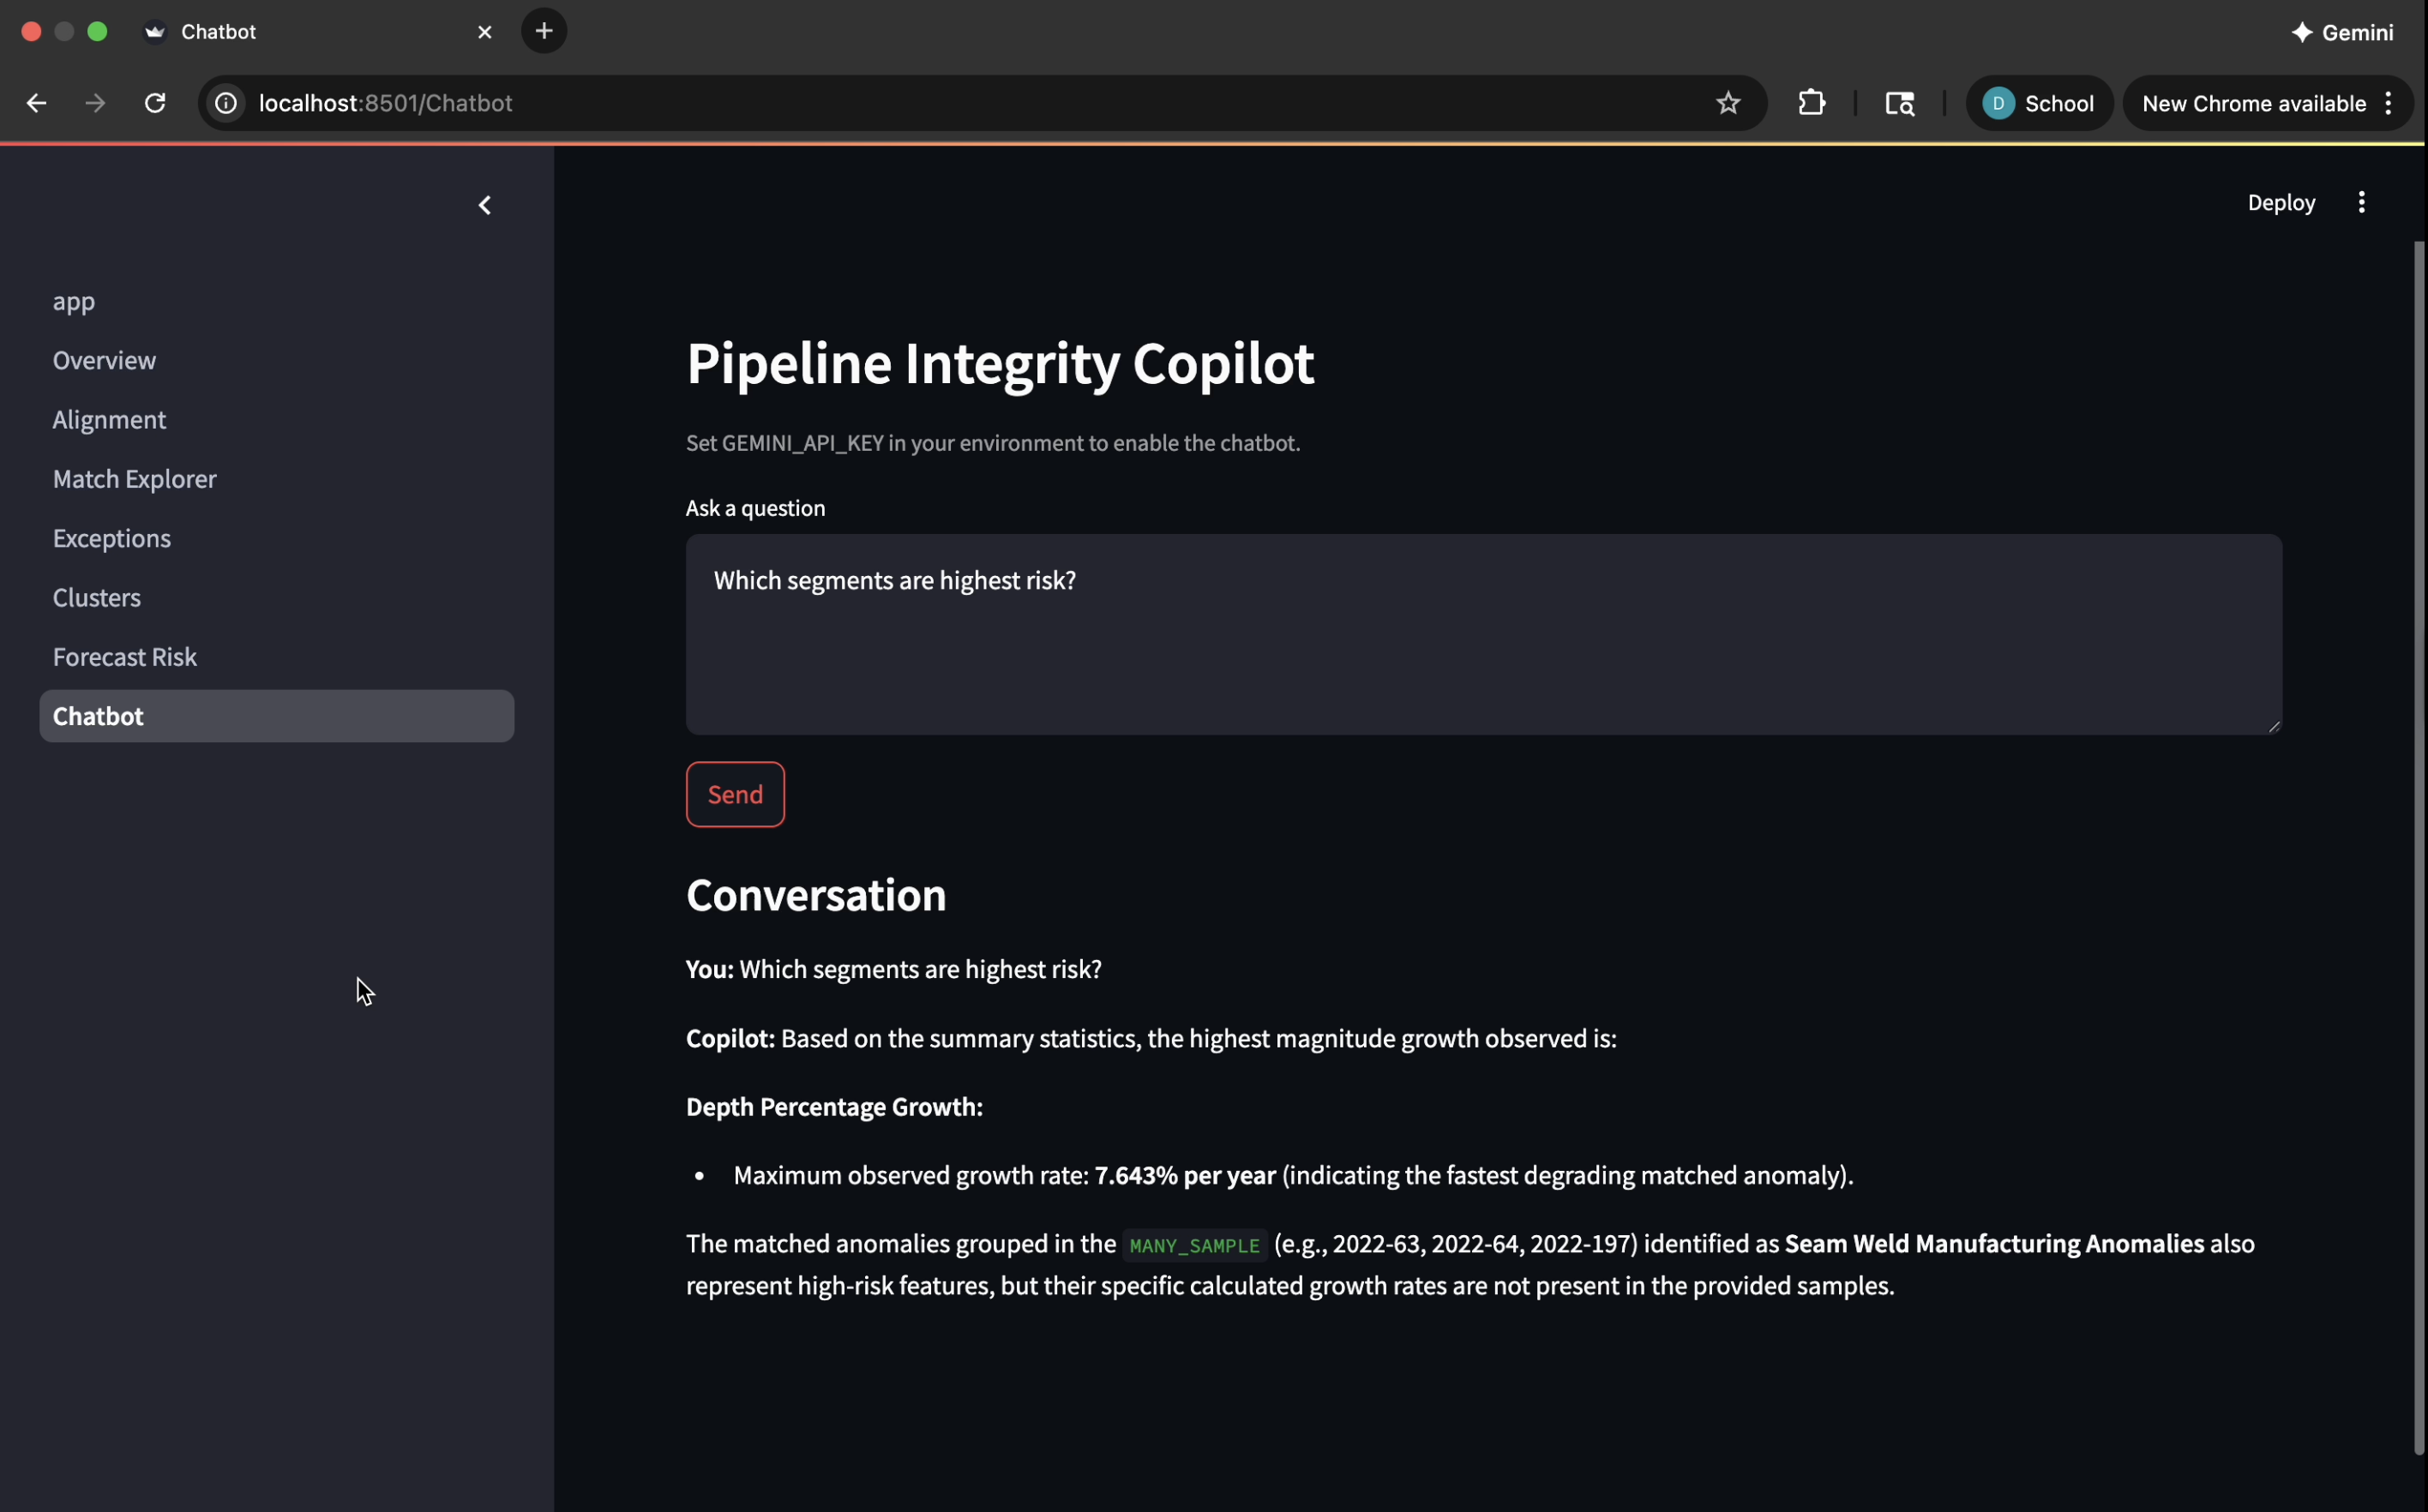Open the Overview page
Image resolution: width=2428 pixels, height=1512 pixels.
click(x=104, y=360)
